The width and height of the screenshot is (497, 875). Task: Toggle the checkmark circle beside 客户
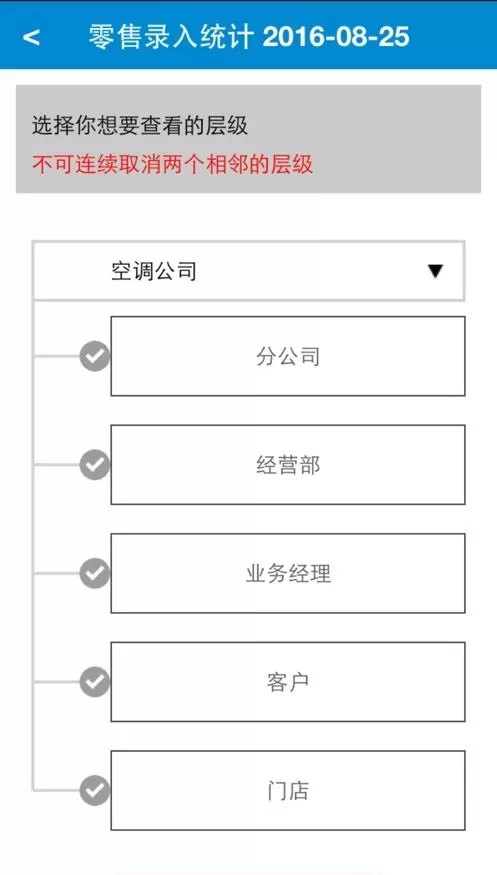pyautogui.click(x=95, y=681)
